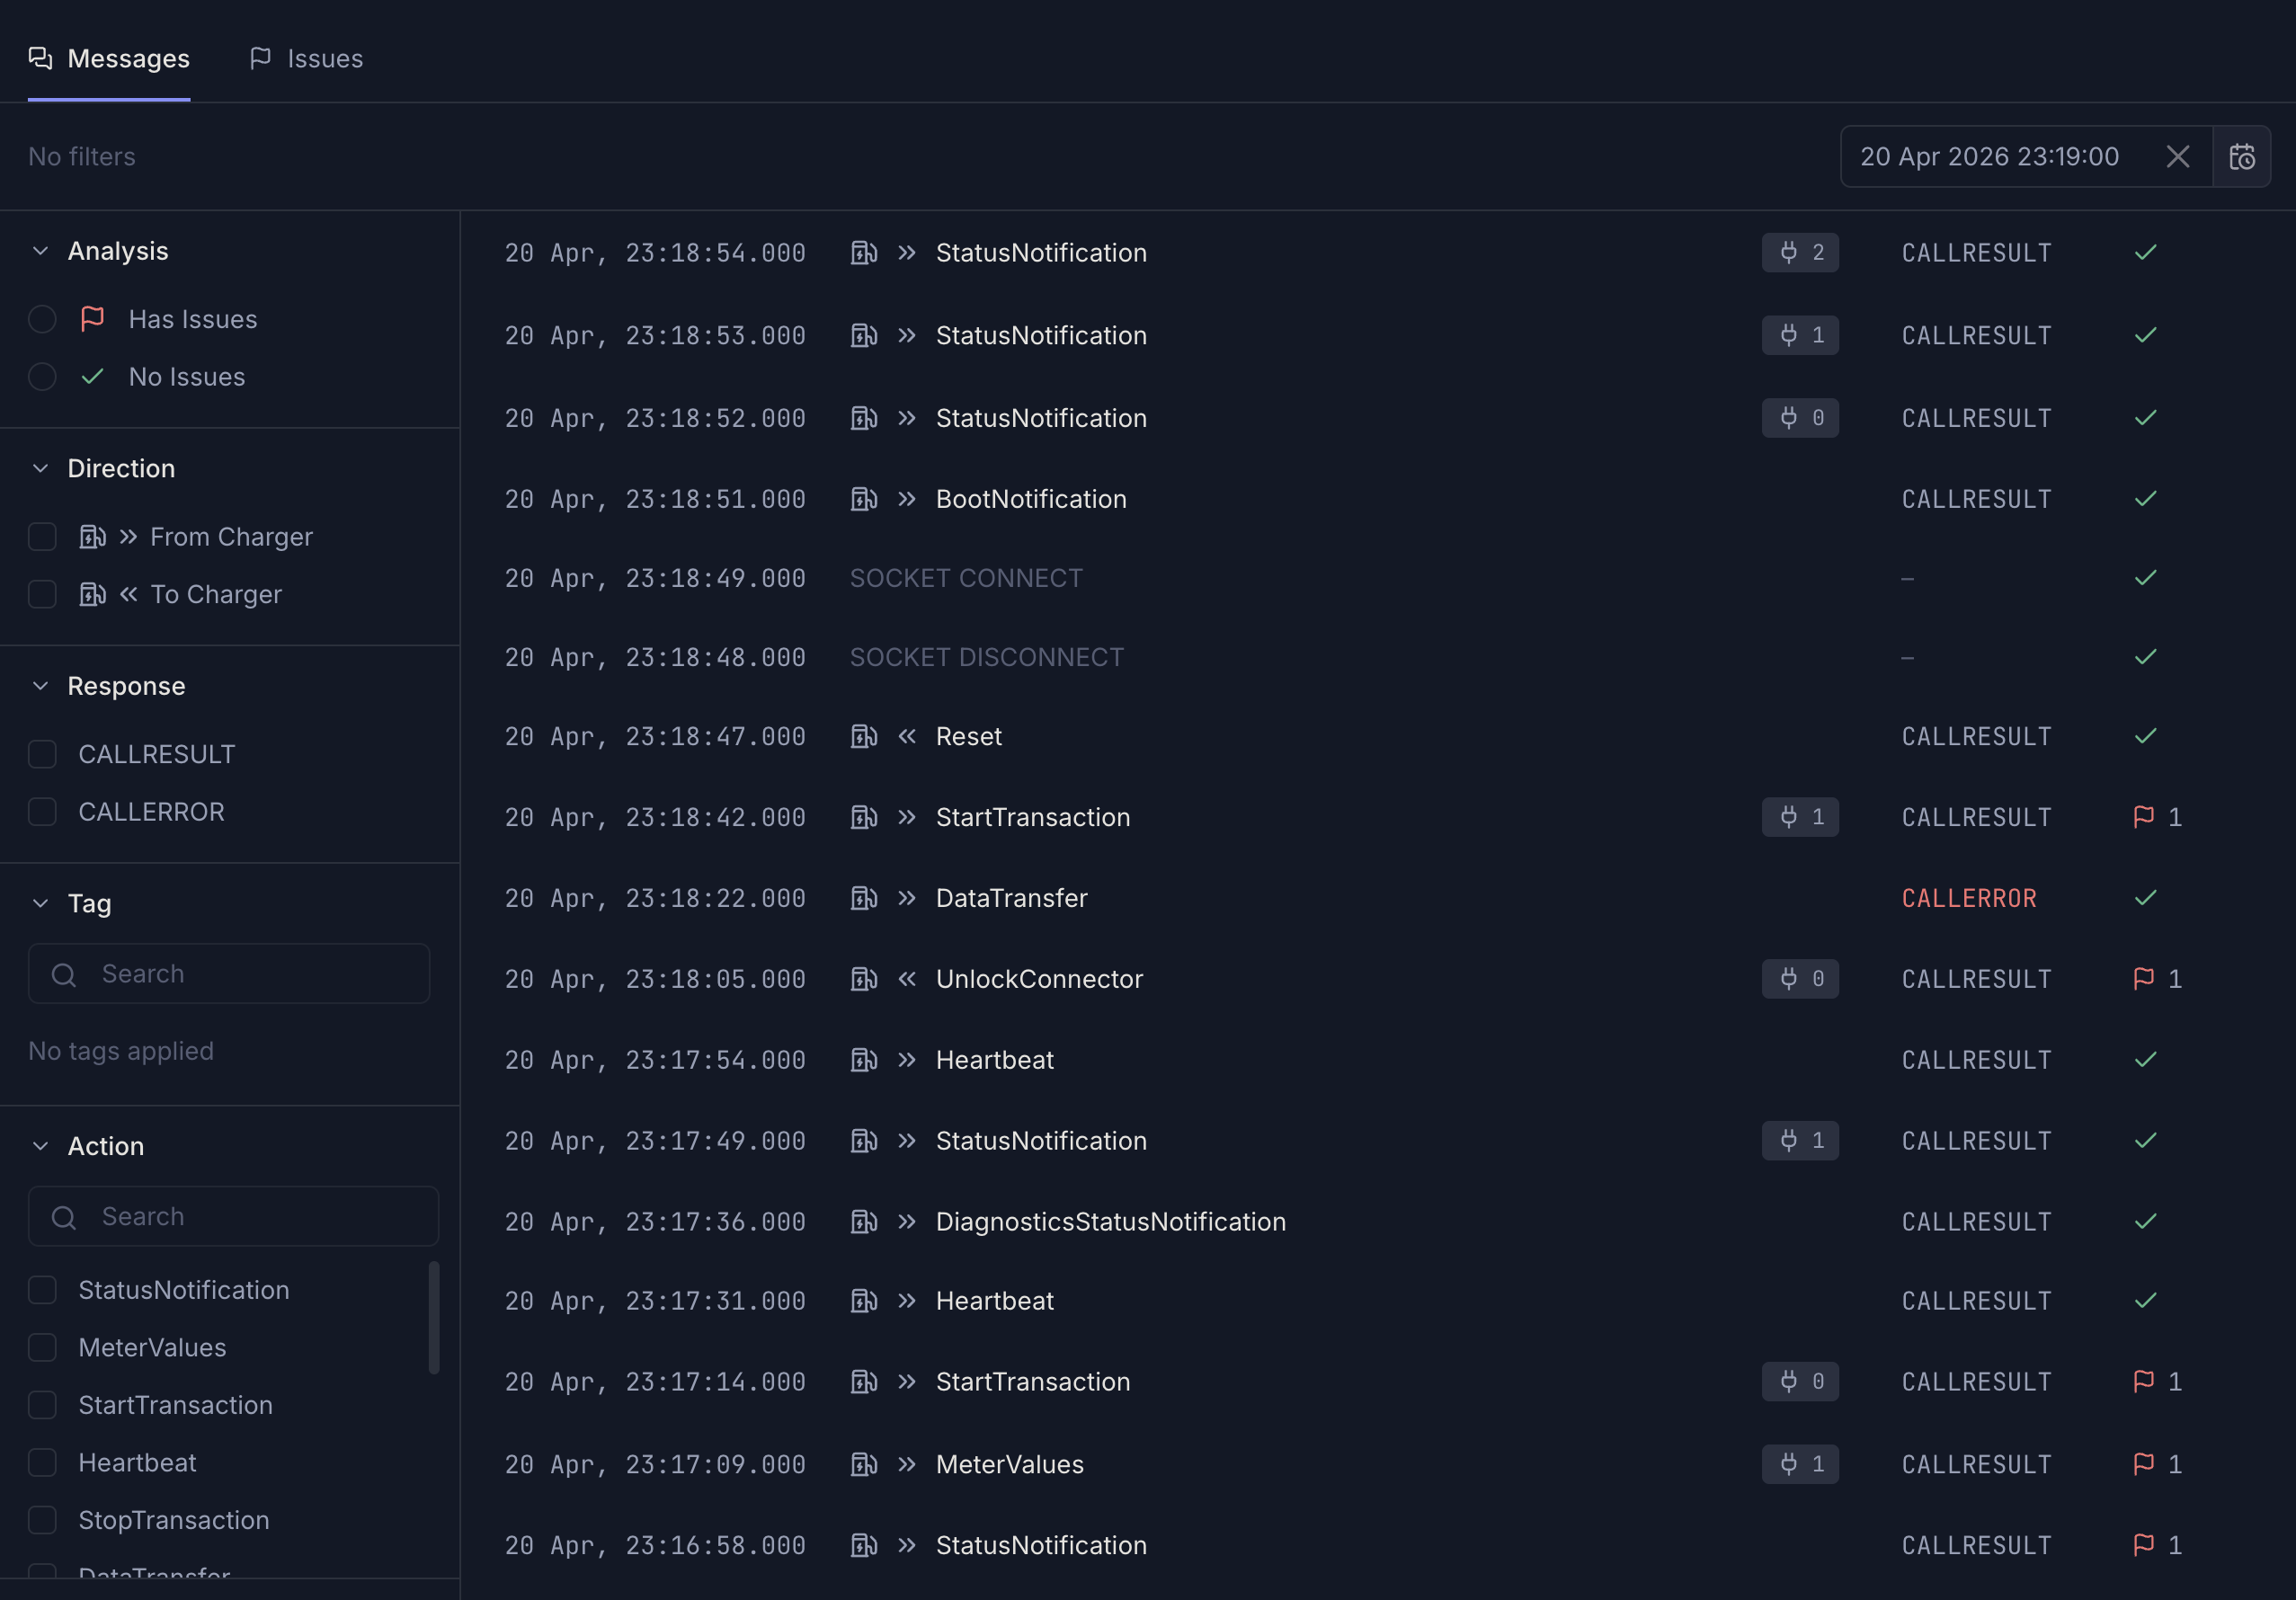Click the green checkmark on SOCKET CONNECT row

[2145, 578]
